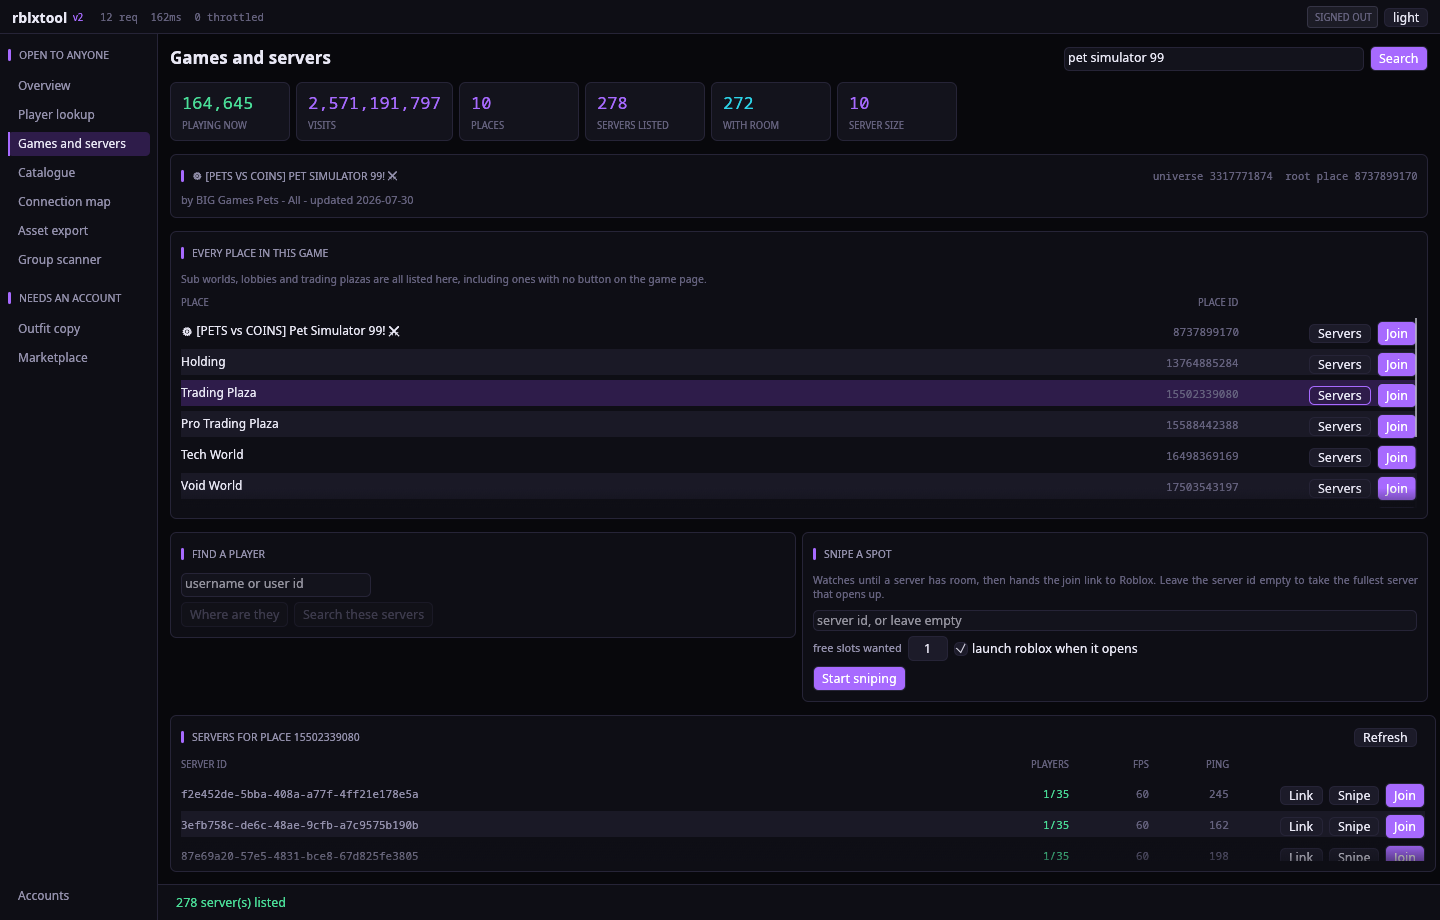Switch to light theme
The height and width of the screenshot is (920, 1440).
[1406, 17]
